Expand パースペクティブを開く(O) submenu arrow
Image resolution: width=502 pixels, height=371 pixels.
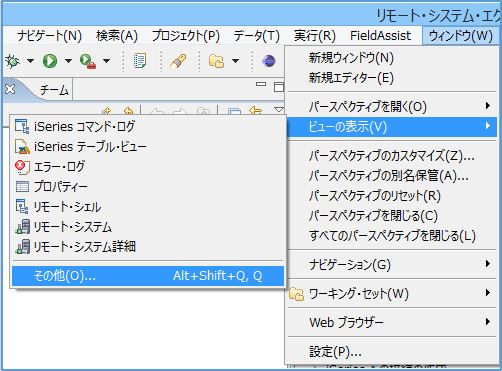point(488,106)
